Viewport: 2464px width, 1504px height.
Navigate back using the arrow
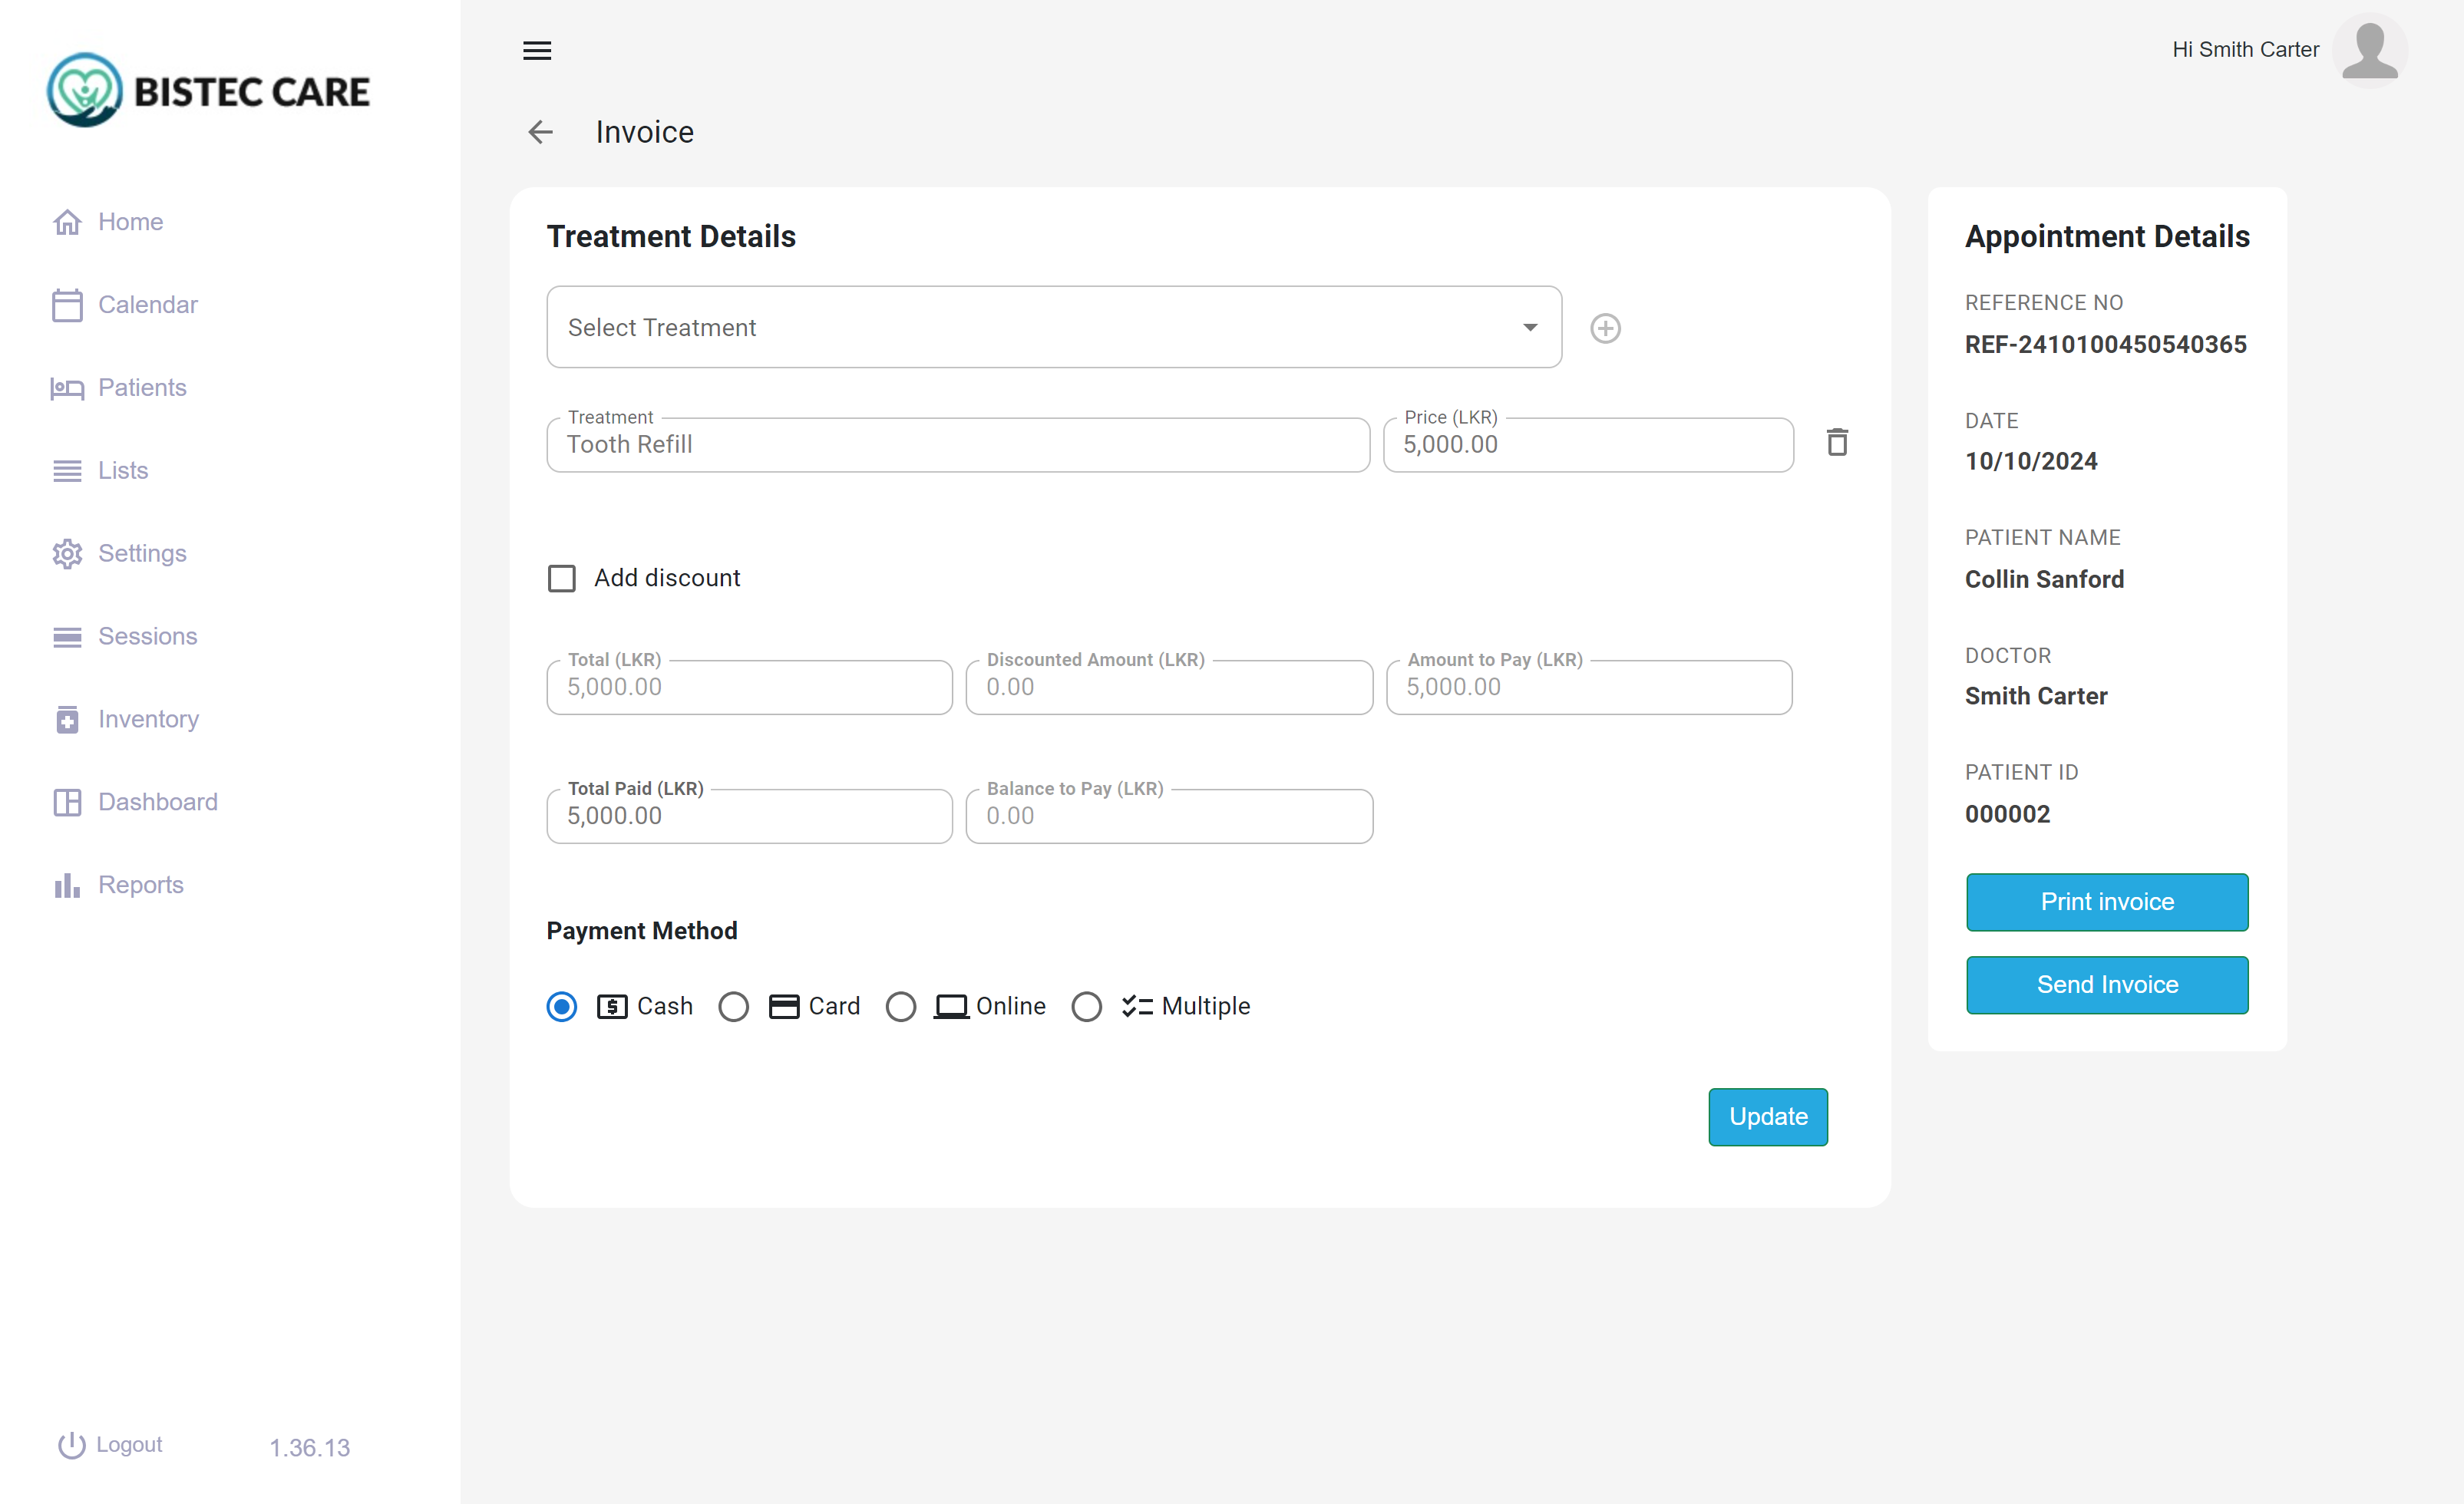click(x=540, y=132)
